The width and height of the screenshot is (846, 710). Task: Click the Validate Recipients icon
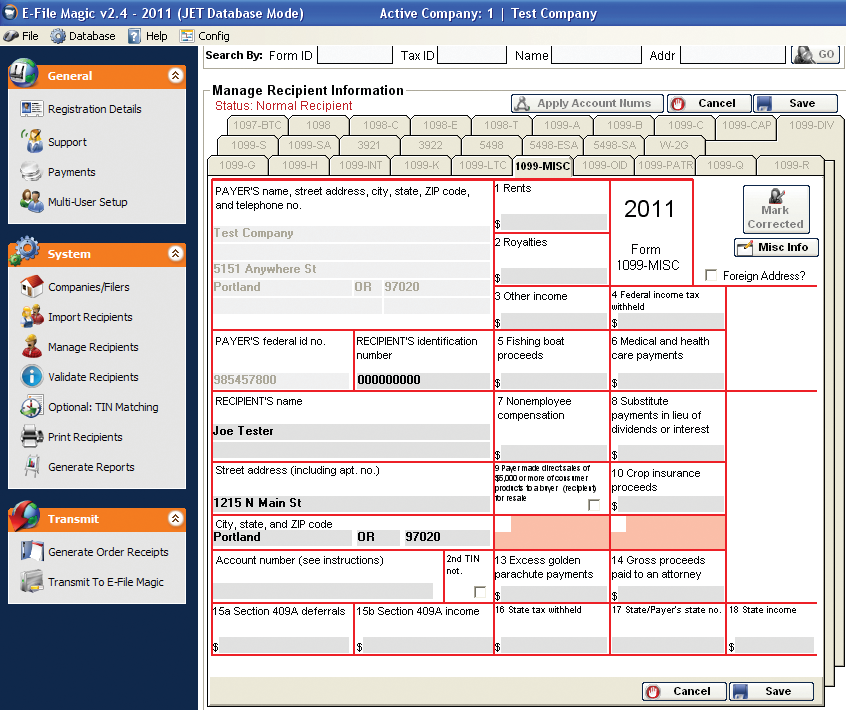(31, 377)
